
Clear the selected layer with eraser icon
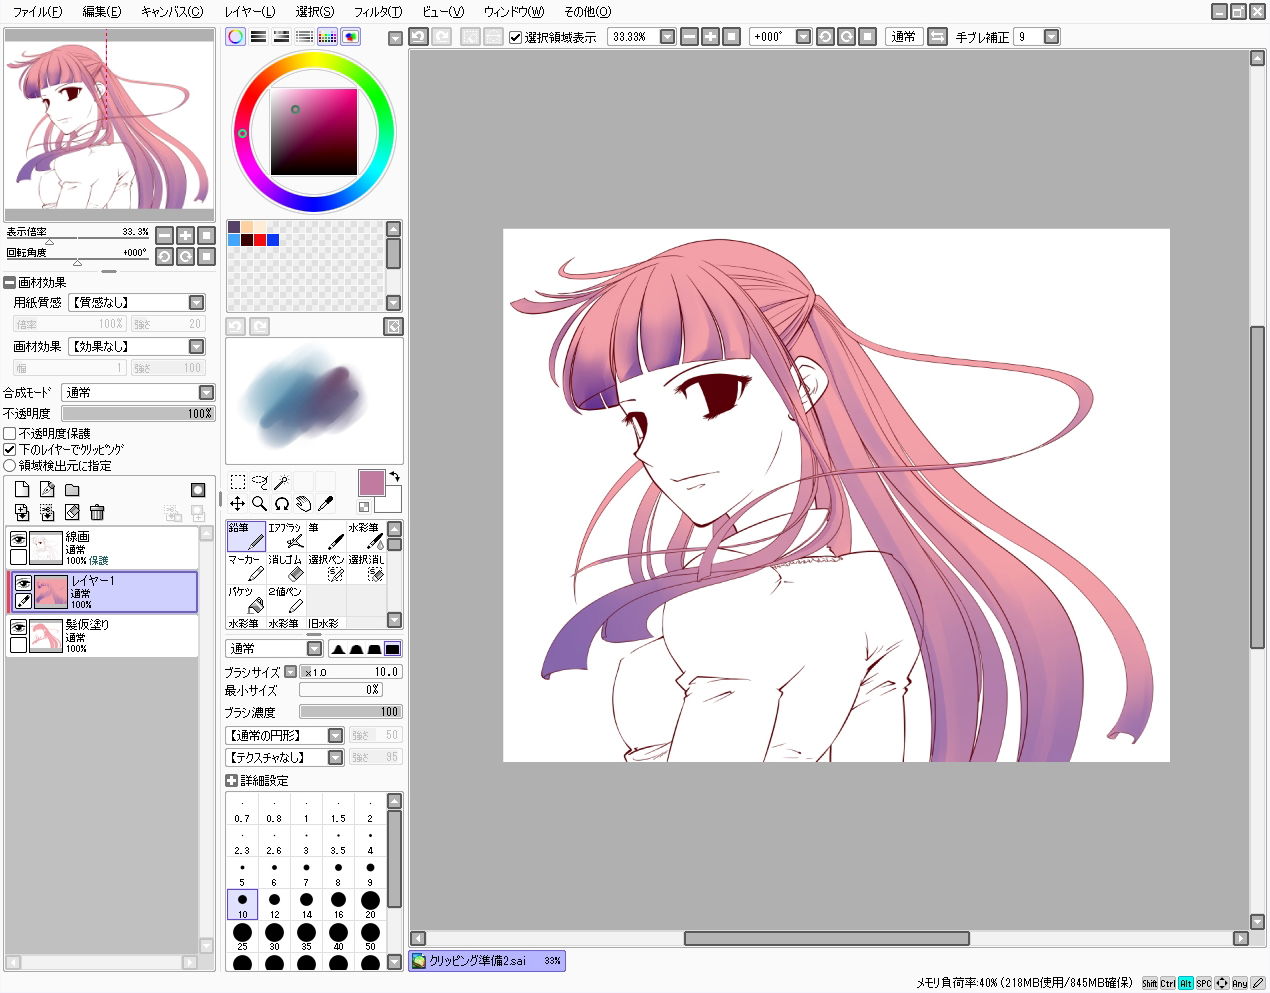[x=72, y=512]
